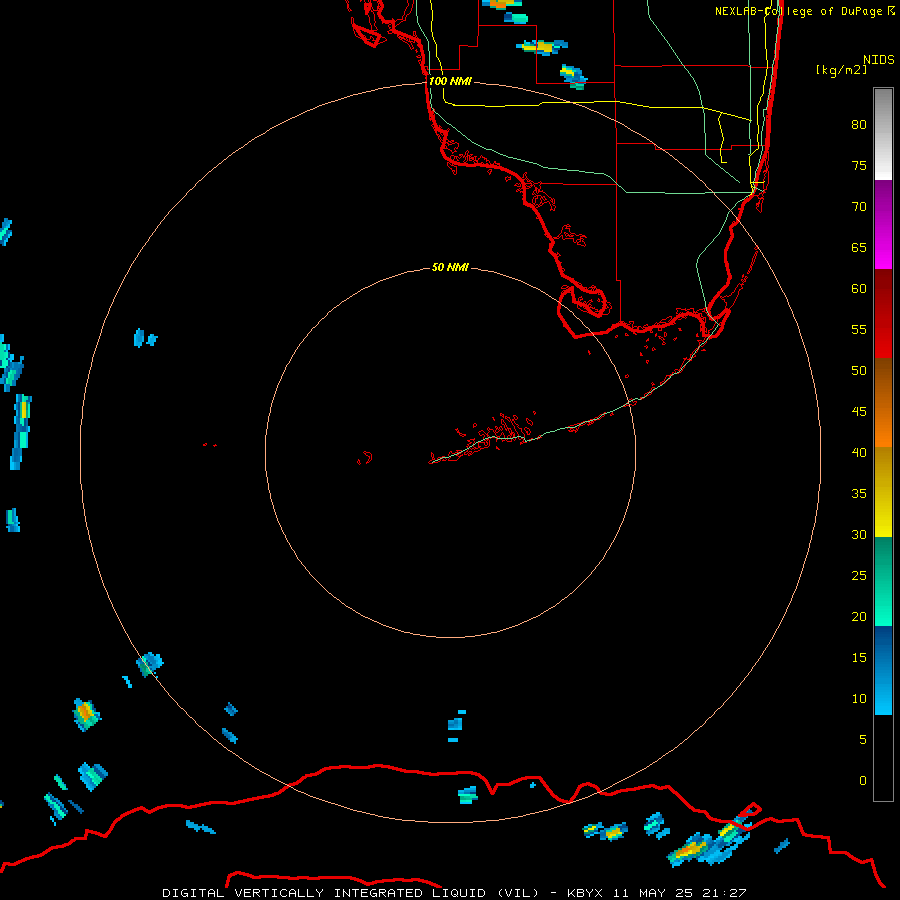Click the 100 NMI range ring label

pyautogui.click(x=450, y=82)
